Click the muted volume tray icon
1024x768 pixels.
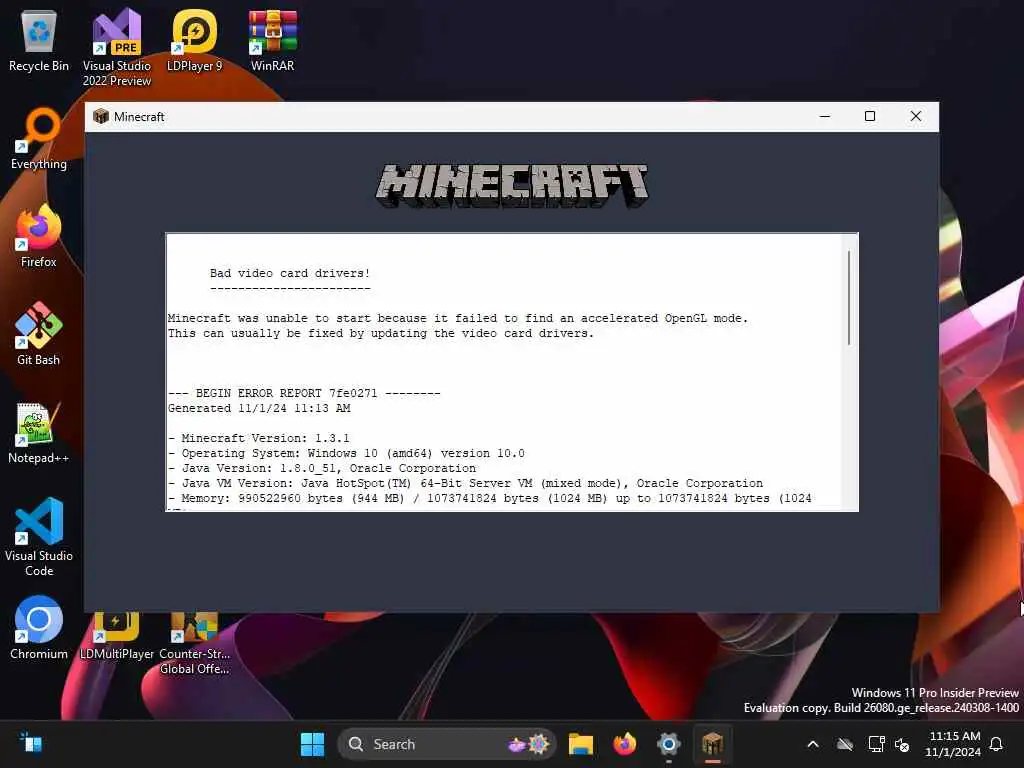tap(903, 744)
